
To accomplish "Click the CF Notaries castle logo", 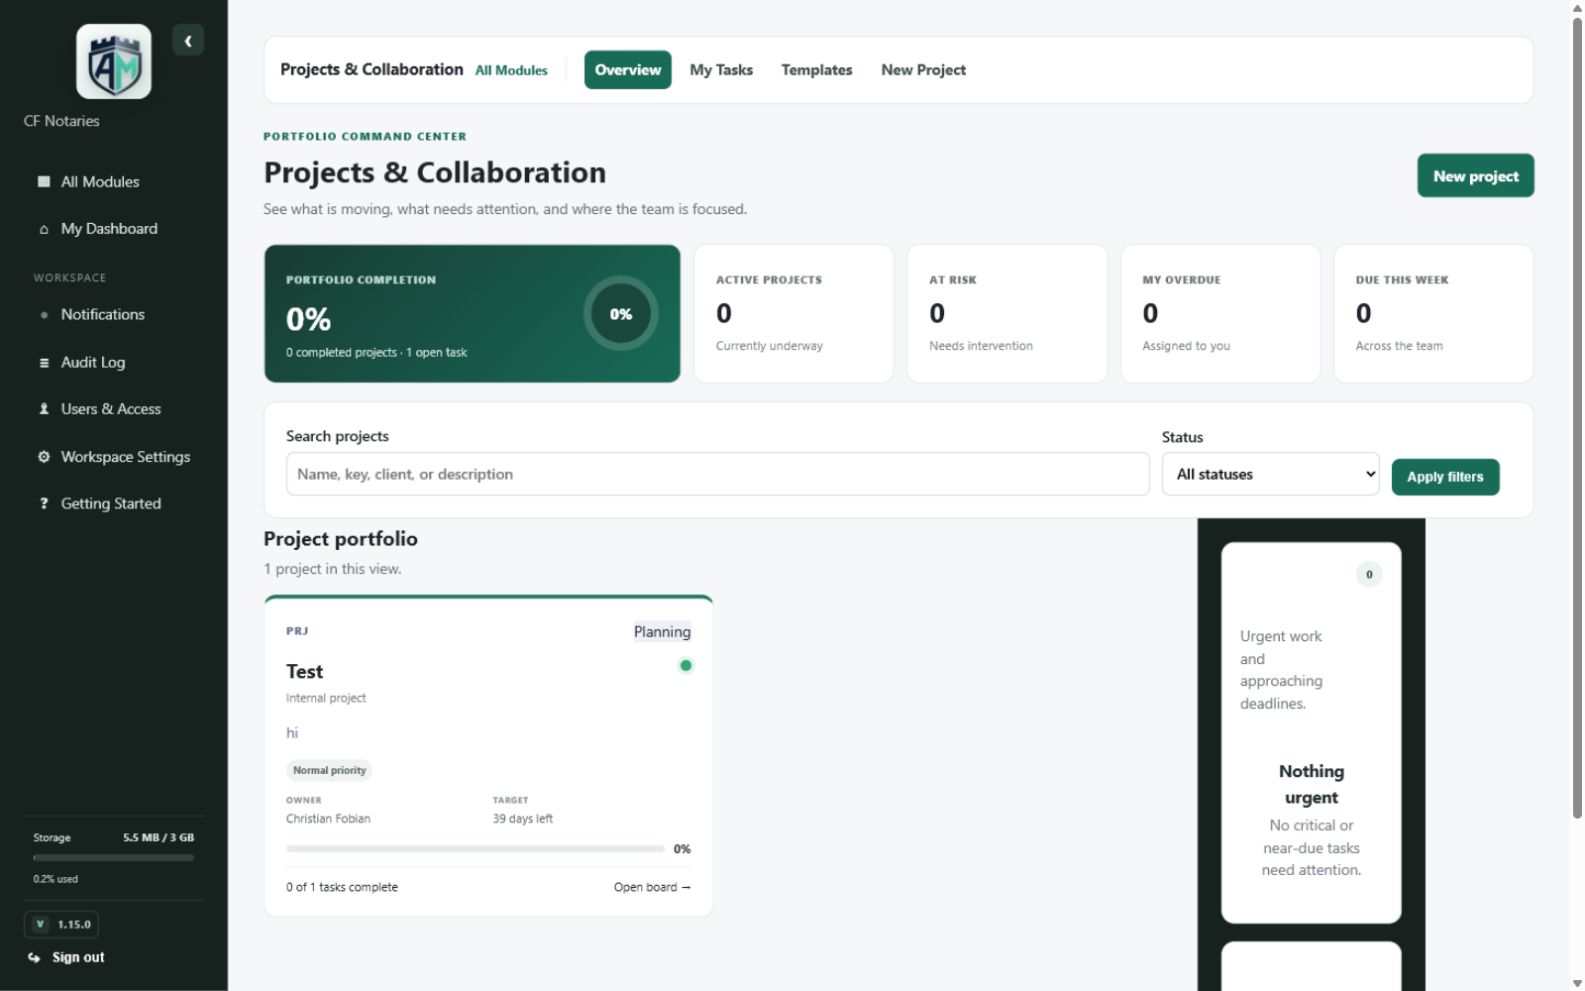I will [x=113, y=62].
